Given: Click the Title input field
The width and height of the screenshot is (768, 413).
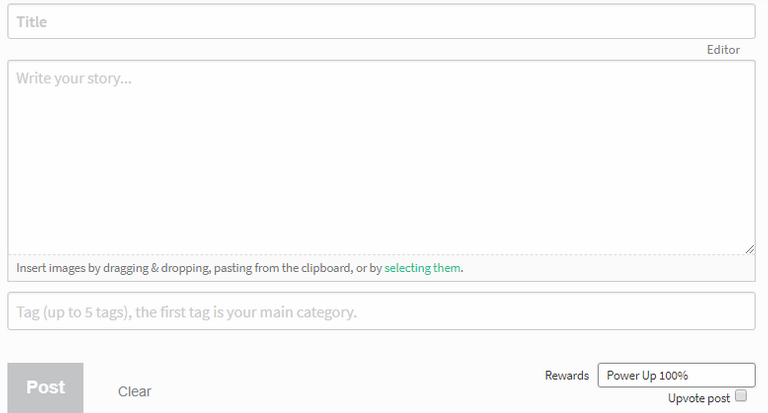Looking at the screenshot, I should (380, 22).
